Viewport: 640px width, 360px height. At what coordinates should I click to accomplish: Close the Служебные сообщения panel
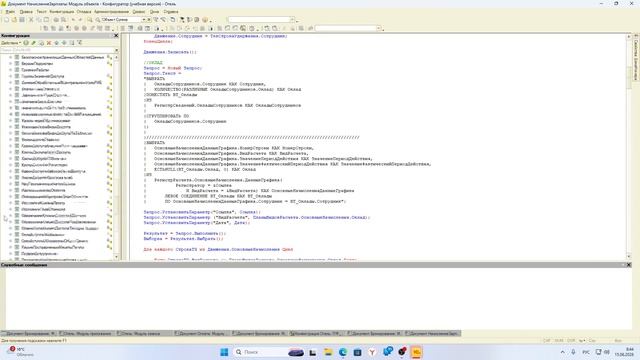pyautogui.click(x=629, y=265)
